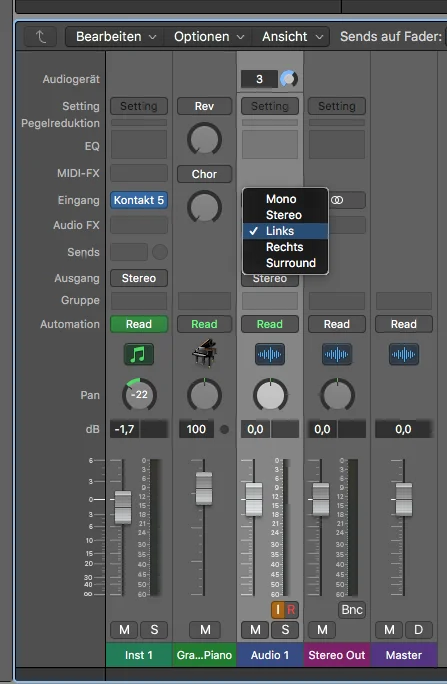Image resolution: width=447 pixels, height=684 pixels.
Task: Click the green music note icon on Inst 1
Action: [x=139, y=354]
